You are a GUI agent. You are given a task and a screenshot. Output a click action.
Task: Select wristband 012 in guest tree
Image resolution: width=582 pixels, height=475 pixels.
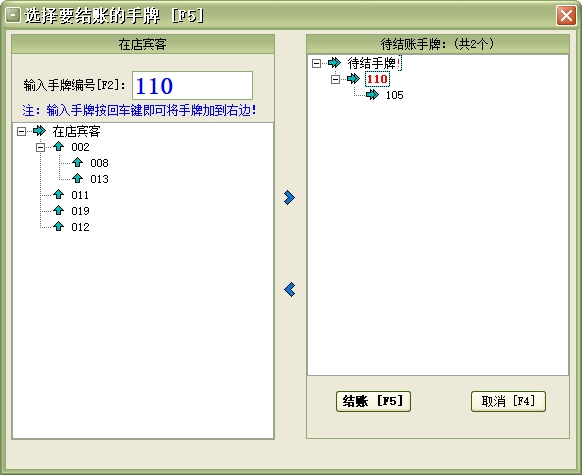click(80, 227)
